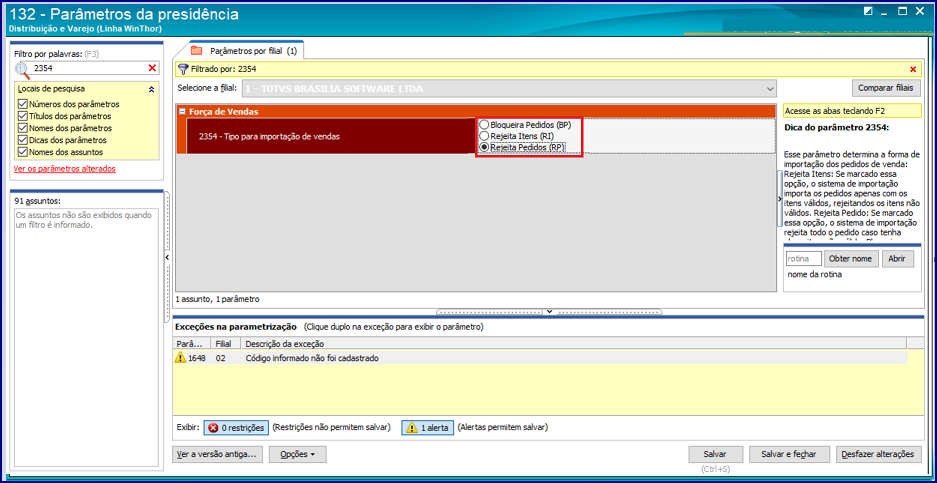Click the Abrir button

tap(897, 259)
